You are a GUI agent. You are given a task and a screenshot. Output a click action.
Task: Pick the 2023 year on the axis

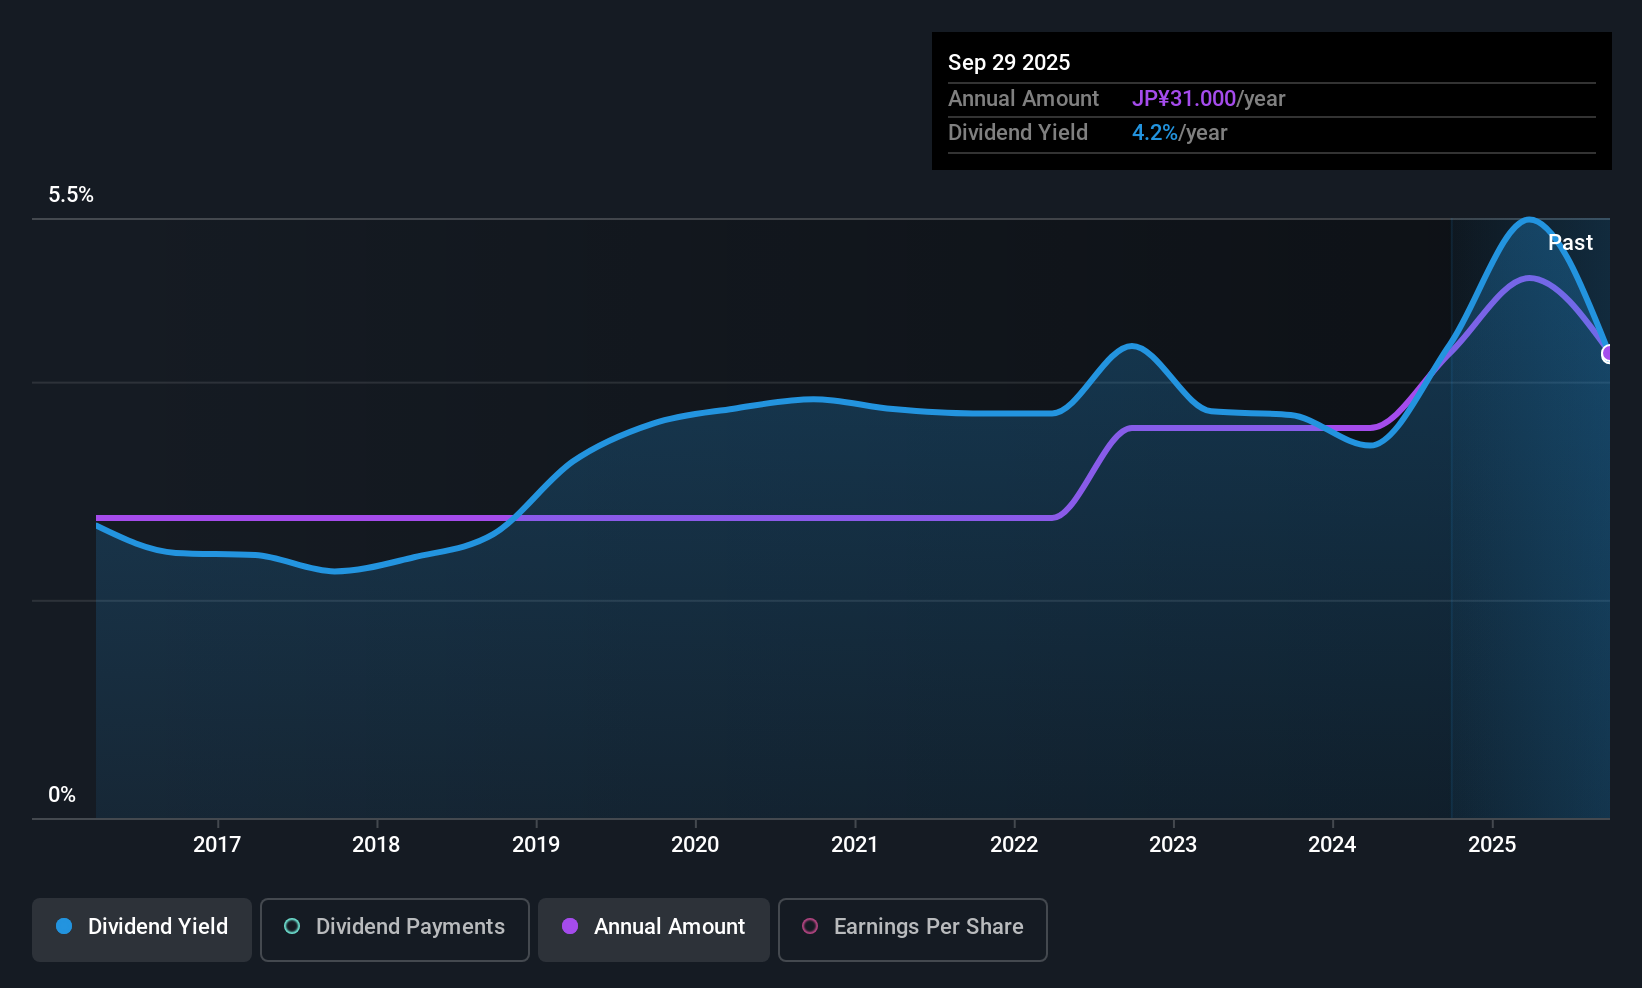(1173, 844)
